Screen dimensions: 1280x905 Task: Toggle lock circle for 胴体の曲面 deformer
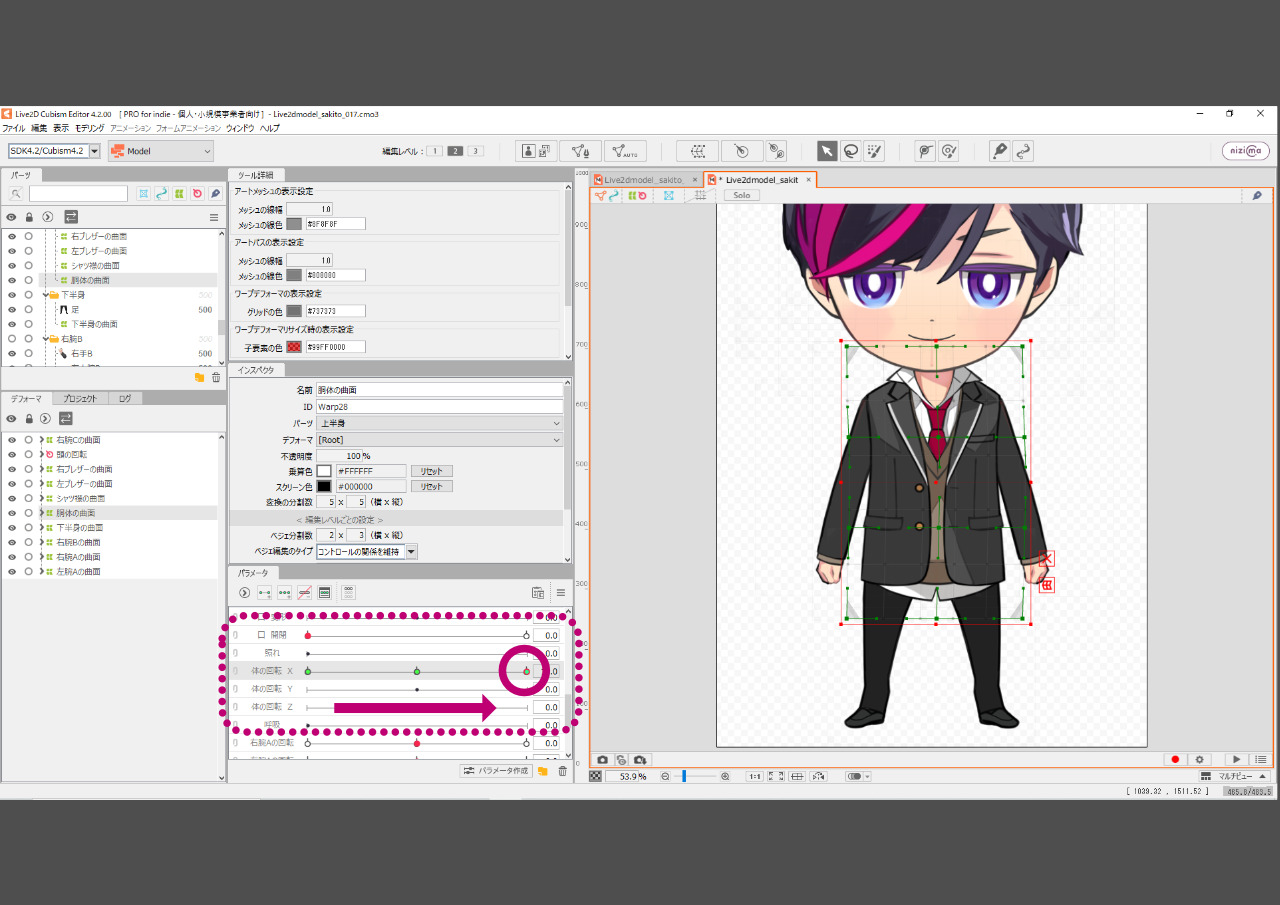[29, 513]
